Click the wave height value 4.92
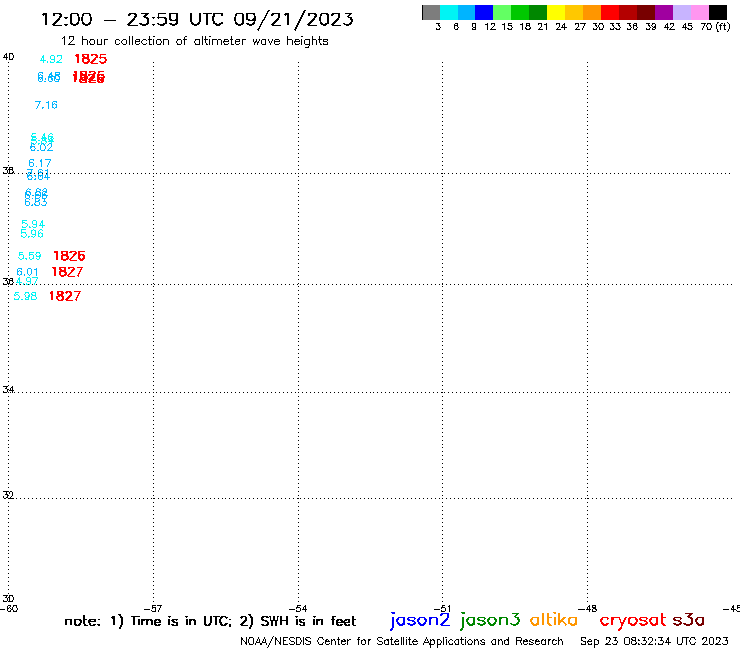 51,59
